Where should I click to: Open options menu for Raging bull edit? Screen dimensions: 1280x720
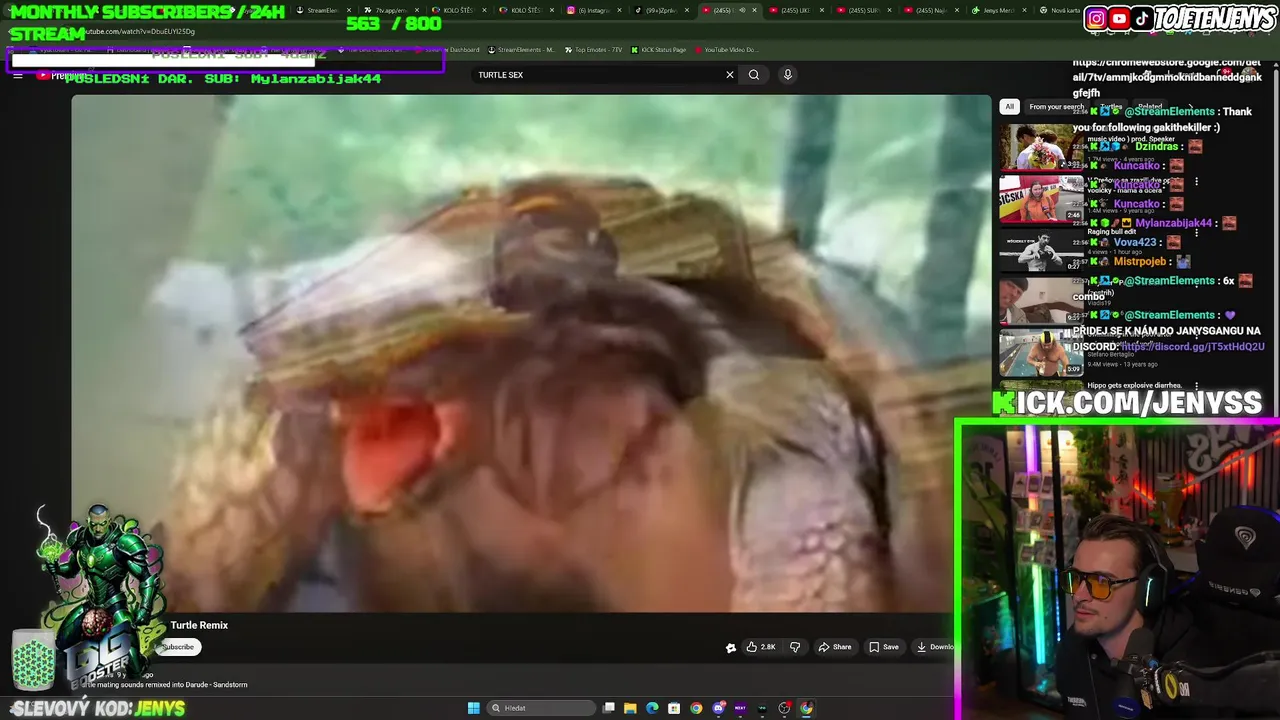(1196, 234)
